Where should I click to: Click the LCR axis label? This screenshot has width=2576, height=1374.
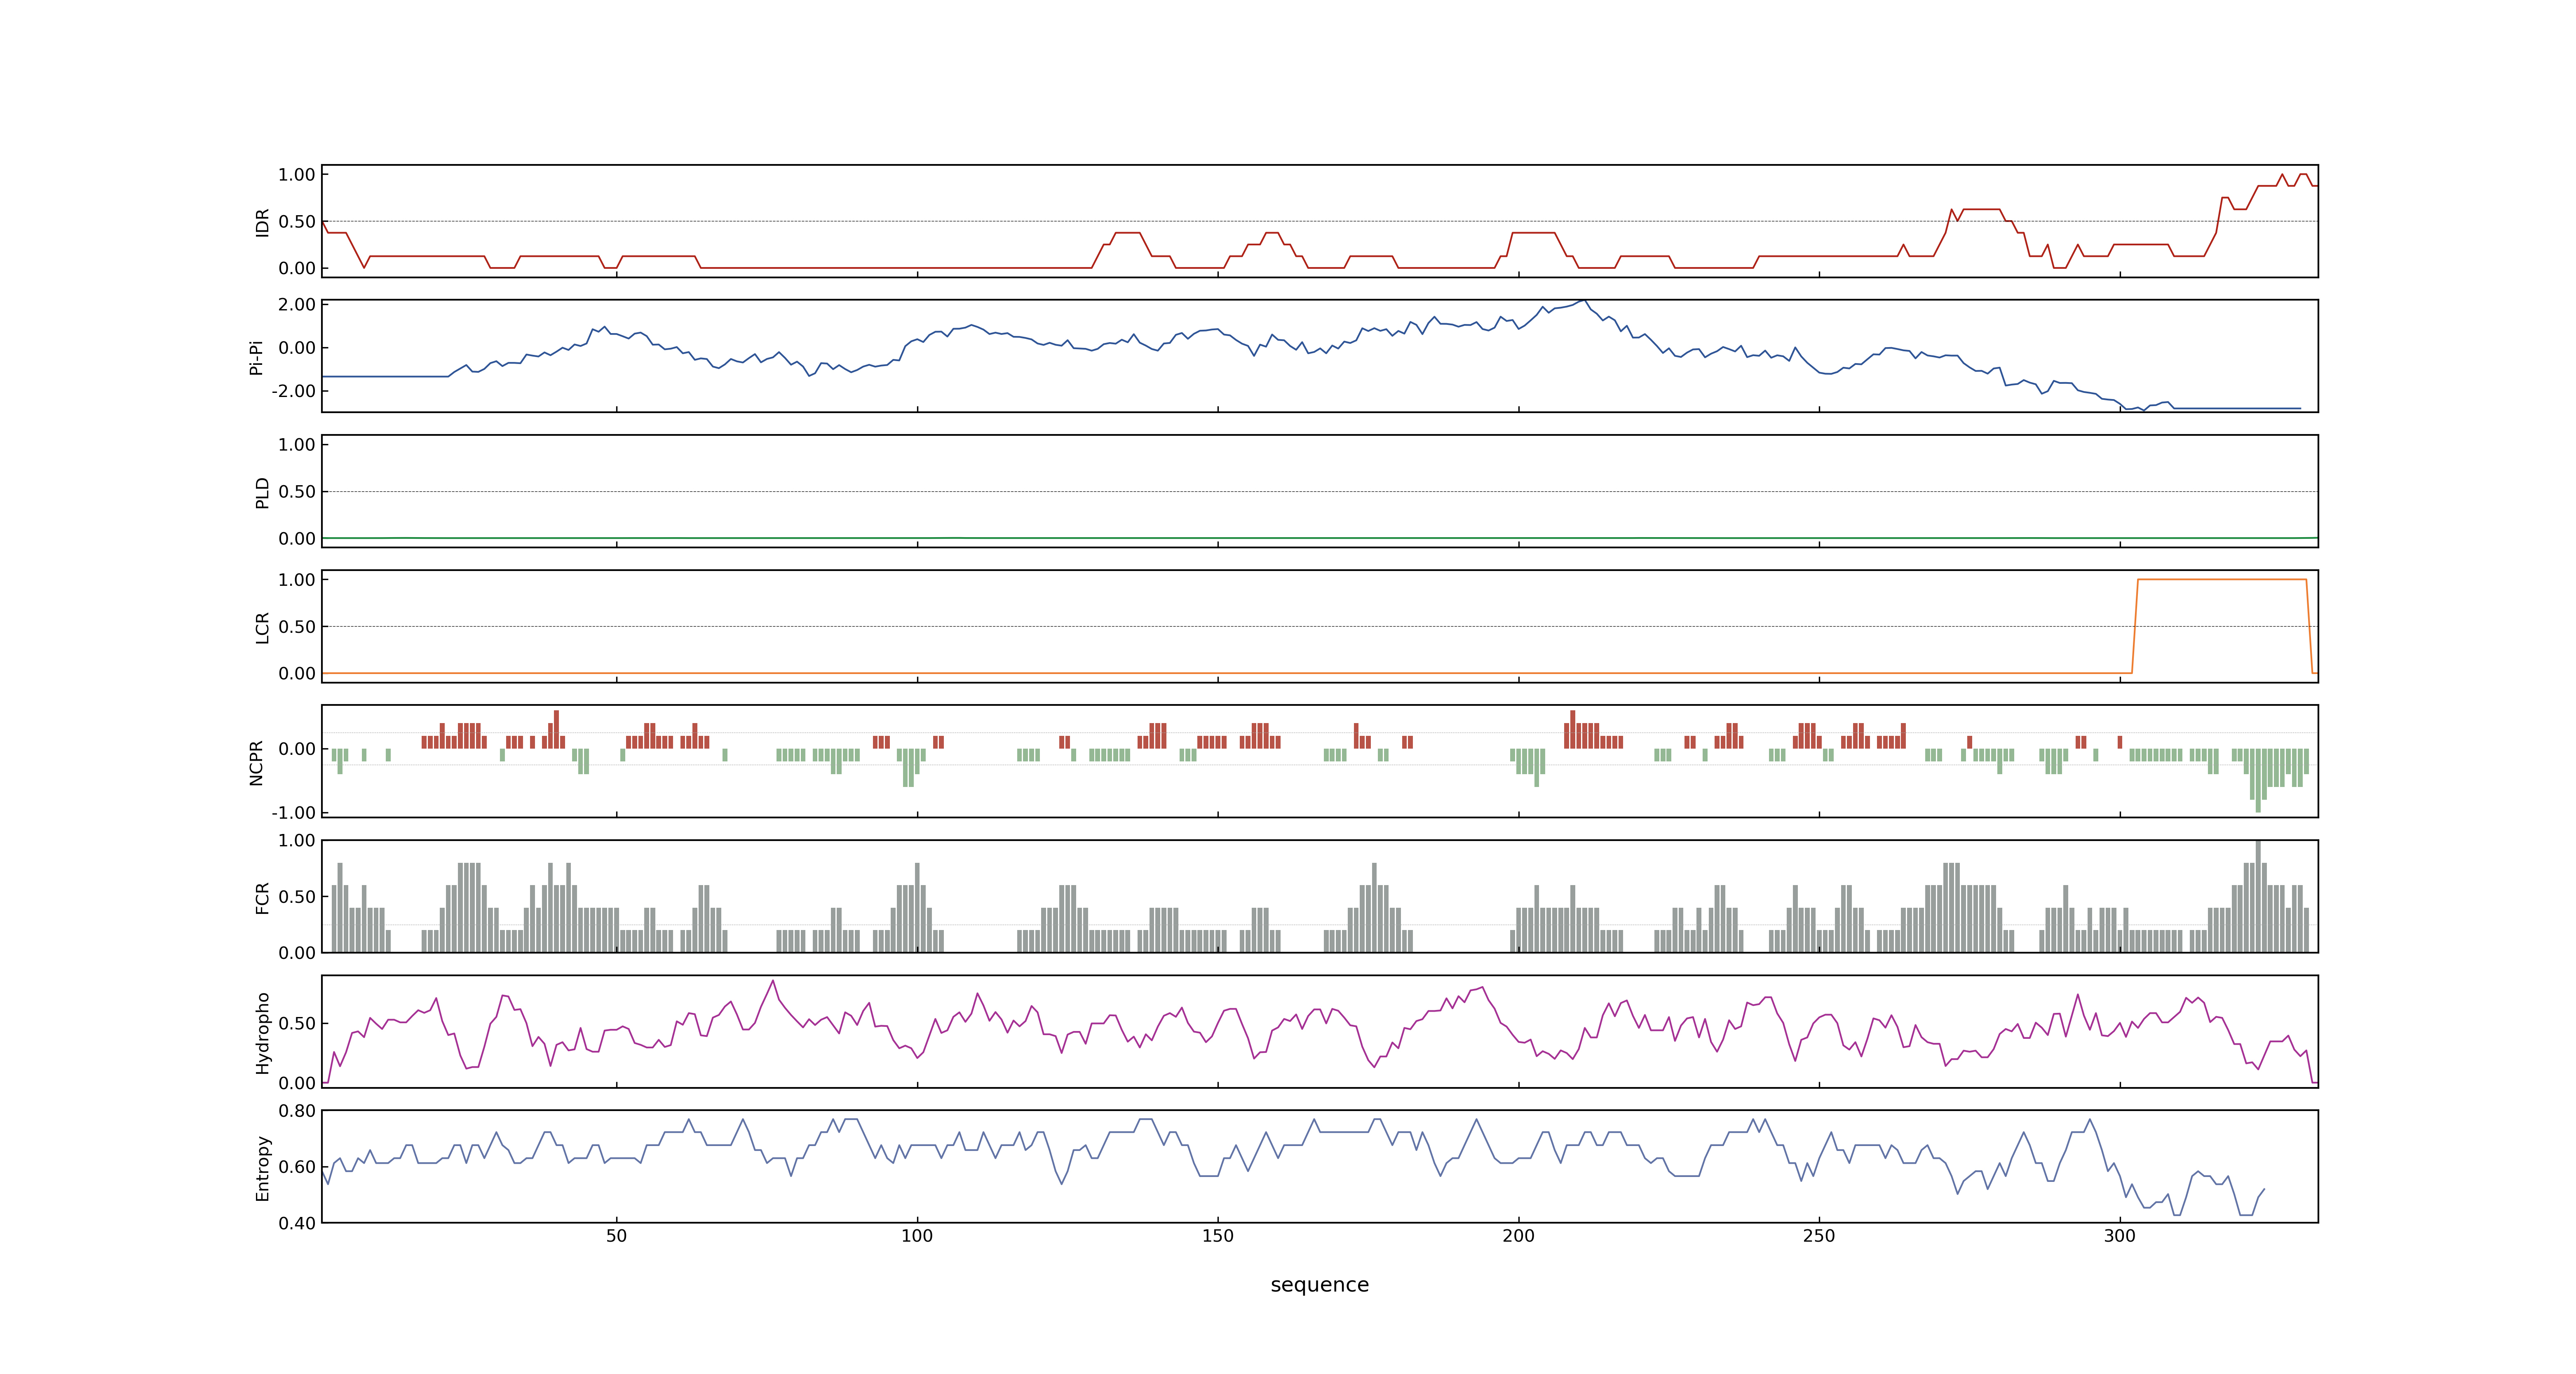pos(262,627)
